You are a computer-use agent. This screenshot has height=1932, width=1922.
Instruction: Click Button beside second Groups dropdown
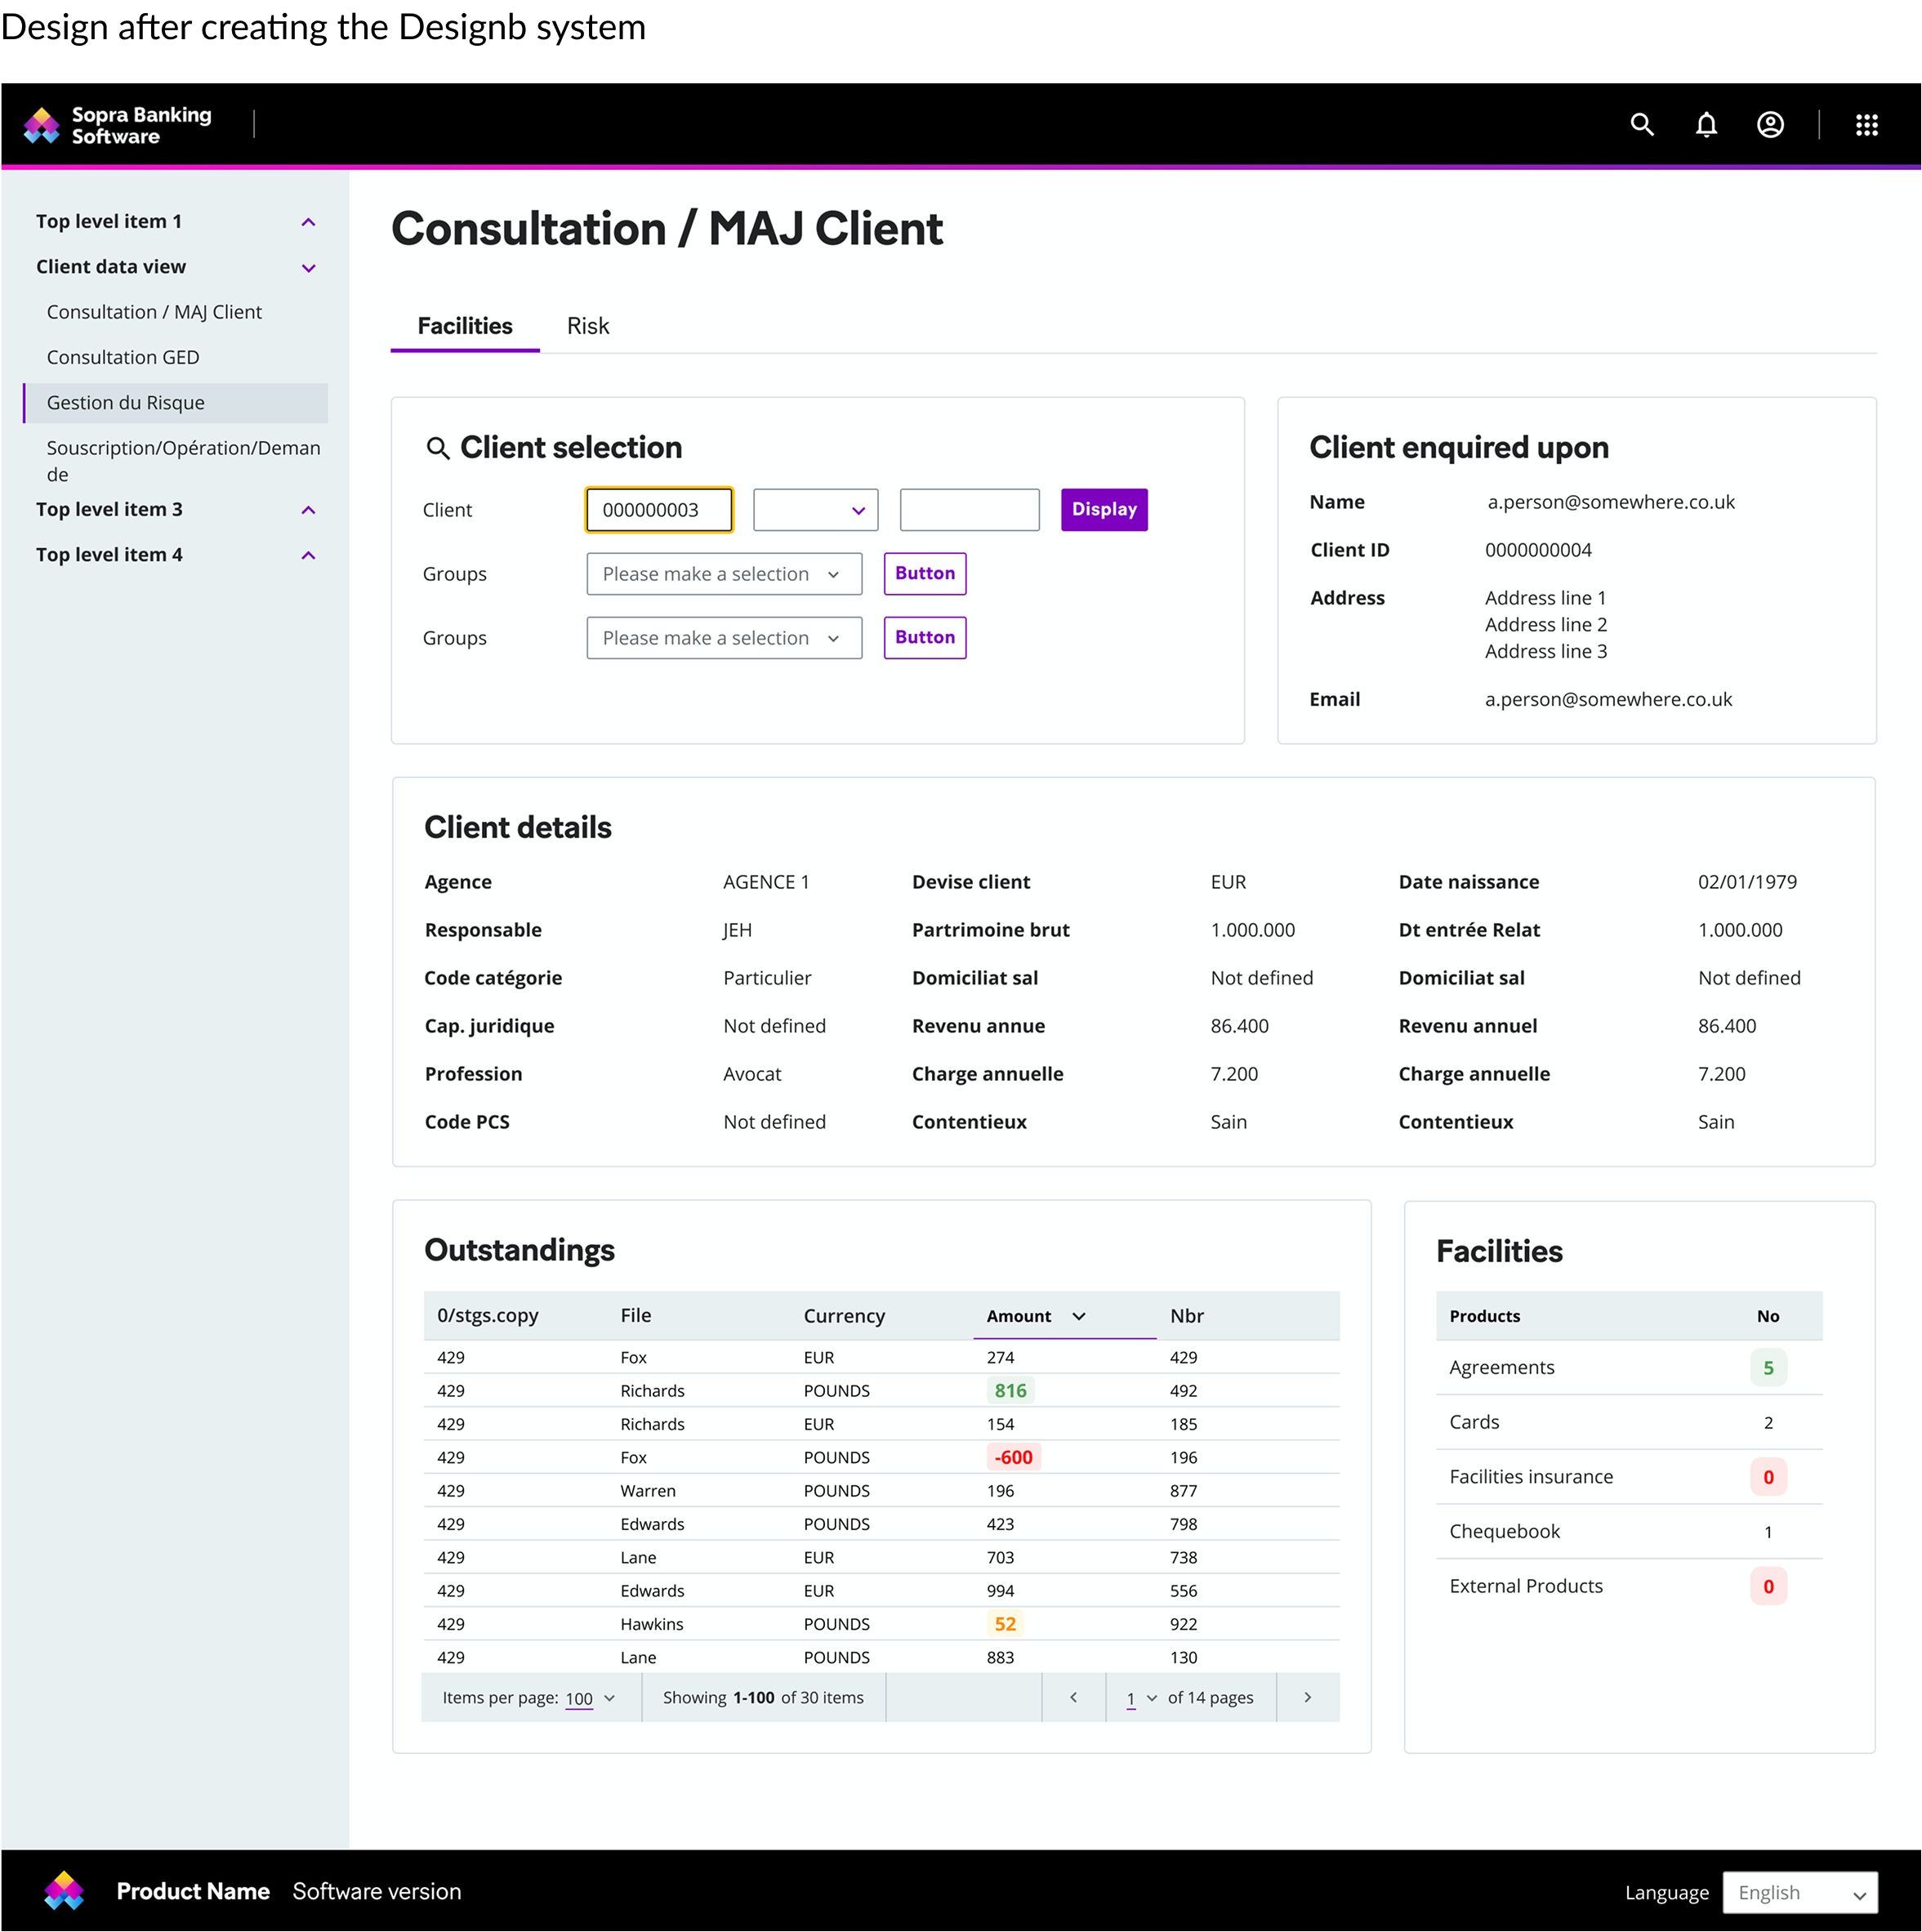925,638
